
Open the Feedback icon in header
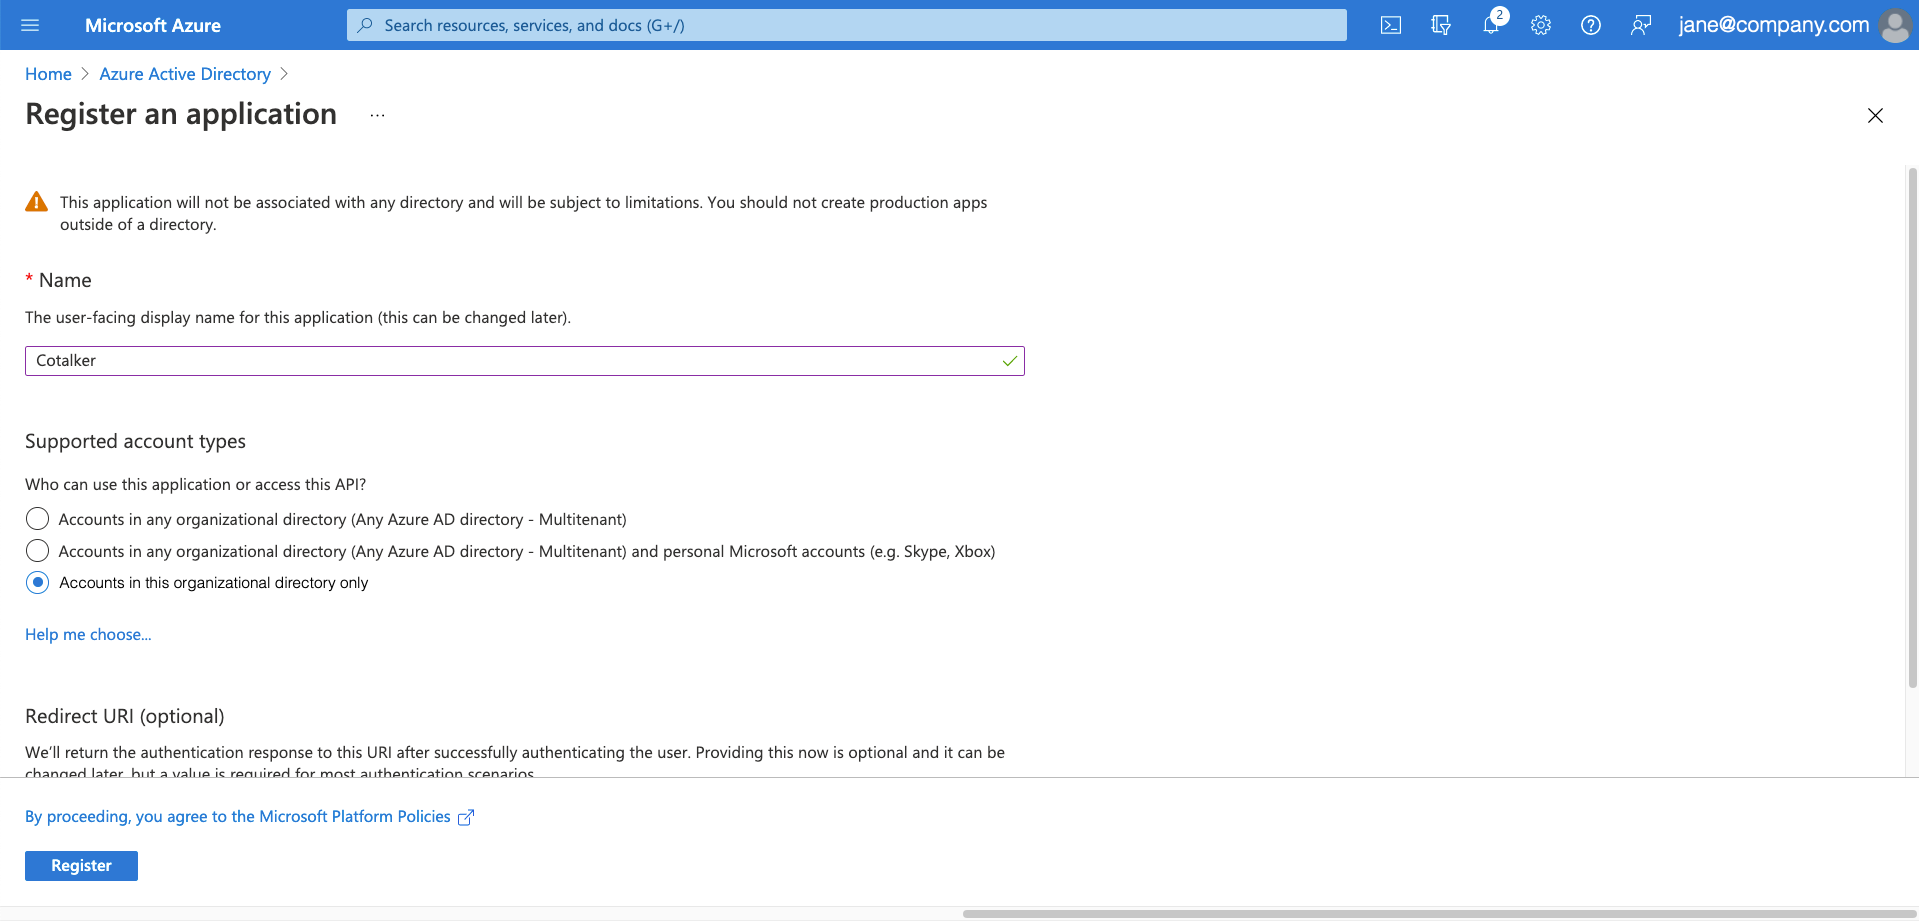[x=1641, y=25]
